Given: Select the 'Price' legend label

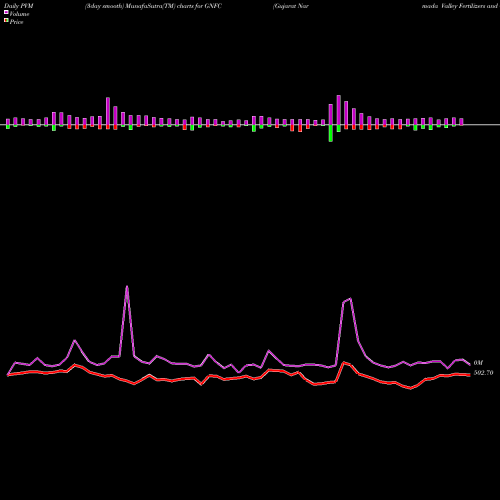Looking at the screenshot, I should [x=16, y=22].
